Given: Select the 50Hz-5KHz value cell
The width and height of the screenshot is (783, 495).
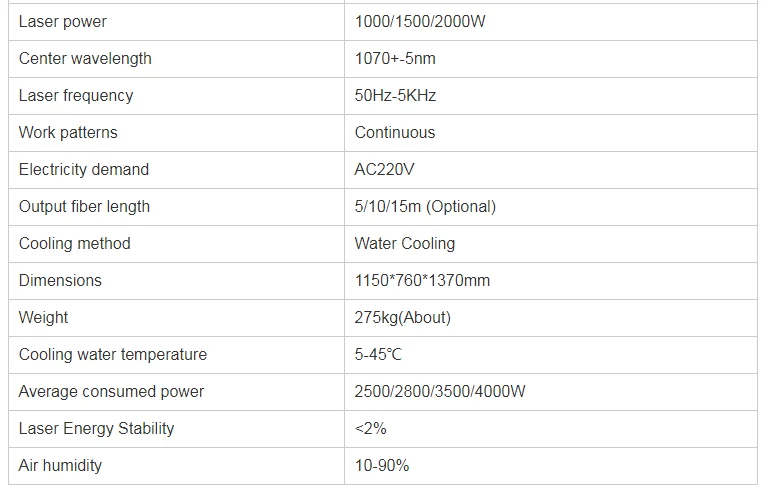Looking at the screenshot, I should (551, 96).
